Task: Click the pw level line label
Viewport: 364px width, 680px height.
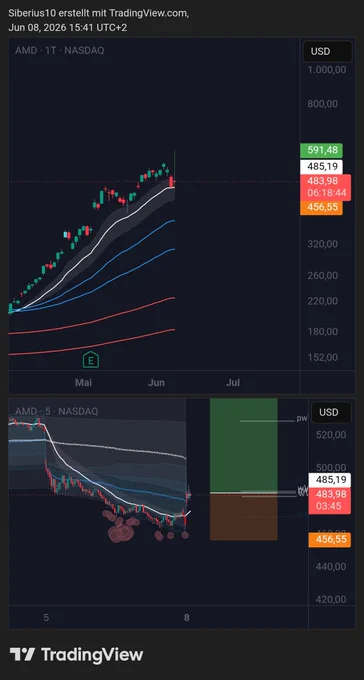Action: [302, 419]
